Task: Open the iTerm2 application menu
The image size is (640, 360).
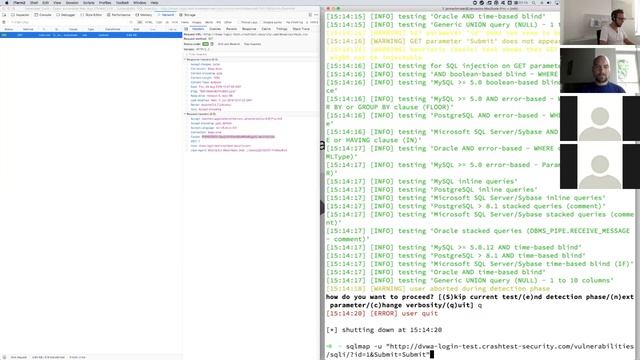Action: click(x=19, y=2)
